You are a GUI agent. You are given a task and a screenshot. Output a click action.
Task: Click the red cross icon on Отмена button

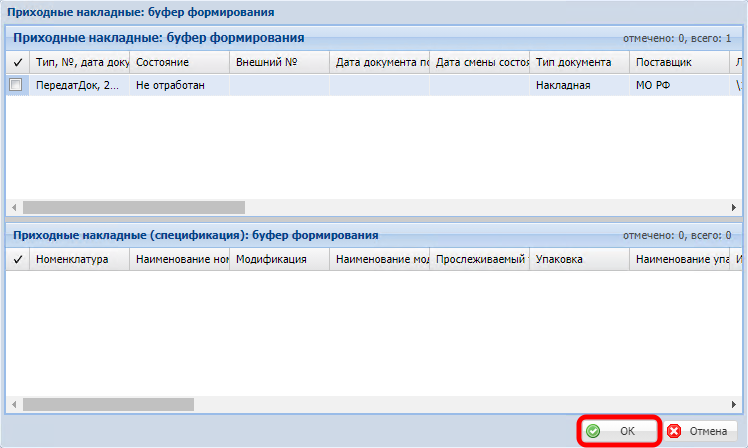click(674, 431)
